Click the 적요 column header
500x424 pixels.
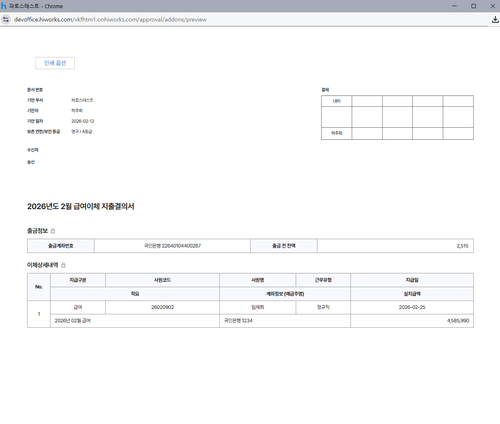click(135, 294)
